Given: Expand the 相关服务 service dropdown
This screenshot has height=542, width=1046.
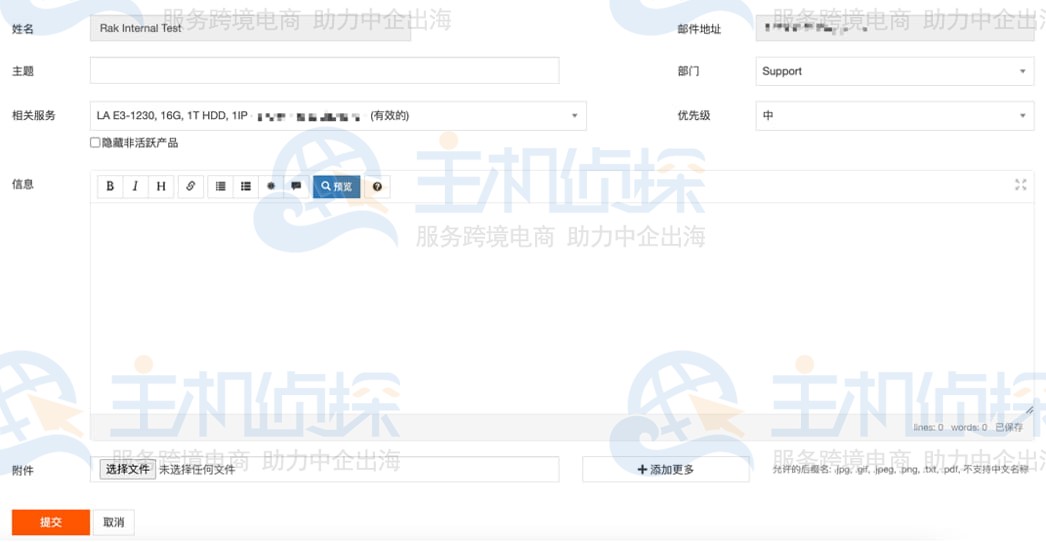Looking at the screenshot, I should tap(338, 116).
